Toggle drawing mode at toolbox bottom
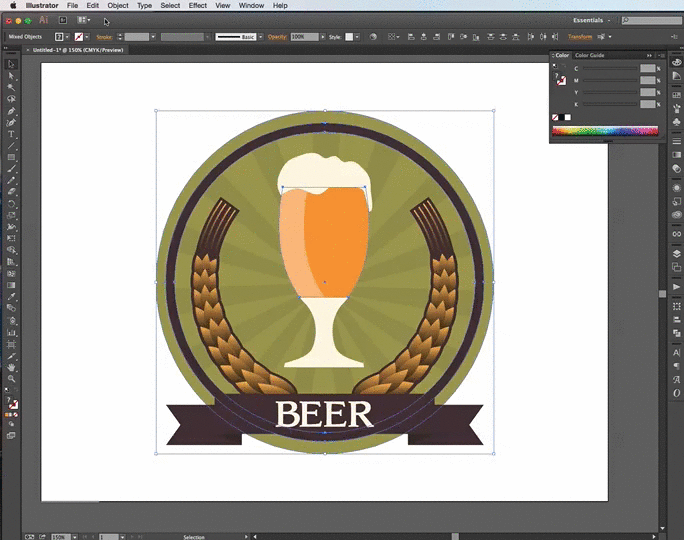Image resolution: width=684 pixels, height=540 pixels. tap(11, 424)
